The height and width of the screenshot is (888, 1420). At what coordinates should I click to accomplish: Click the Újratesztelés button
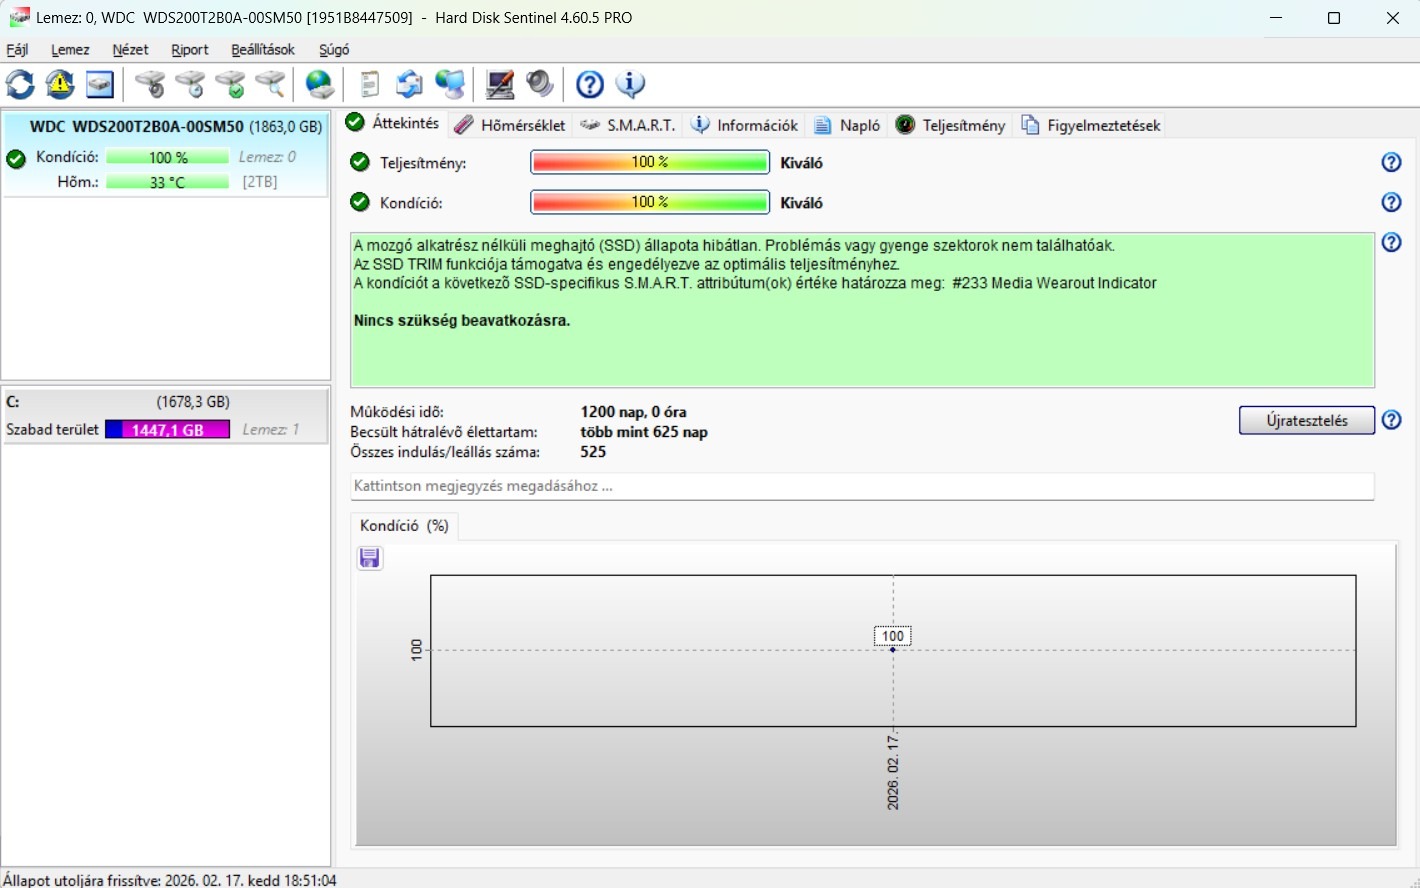click(x=1306, y=420)
